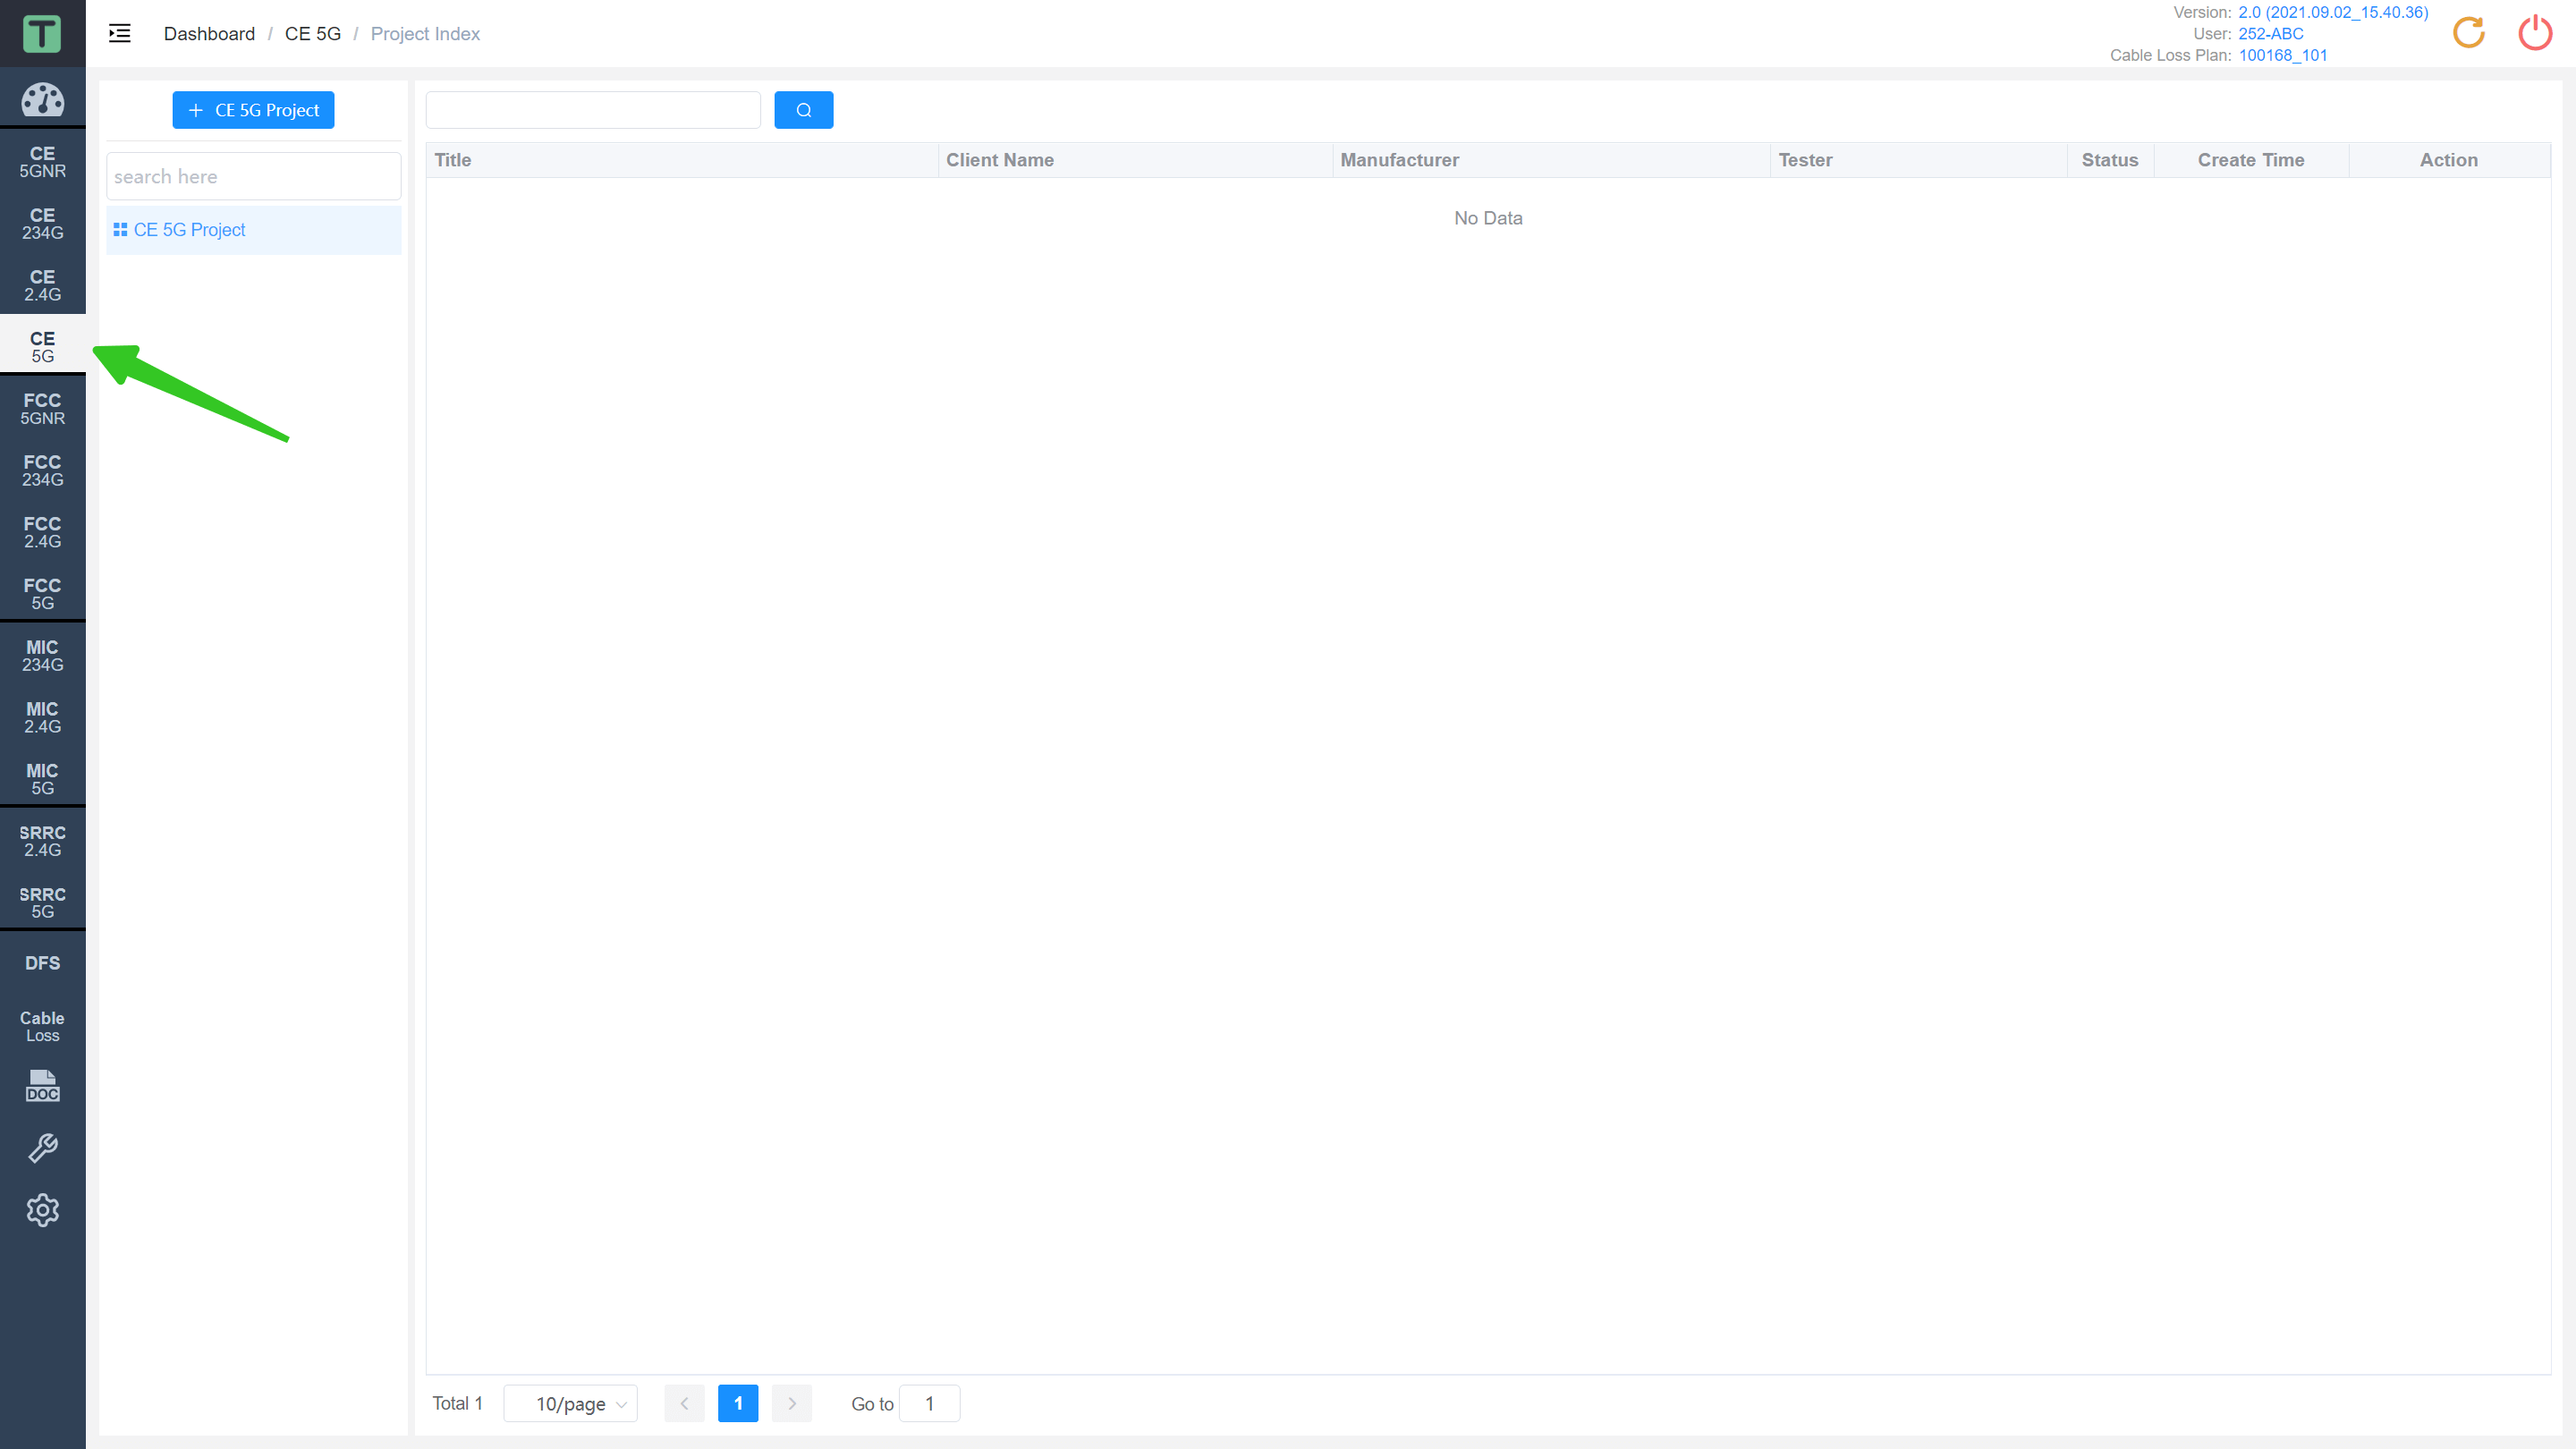The image size is (2576, 1449).
Task: Open cable loss plan 100168_101 link
Action: (x=2282, y=55)
